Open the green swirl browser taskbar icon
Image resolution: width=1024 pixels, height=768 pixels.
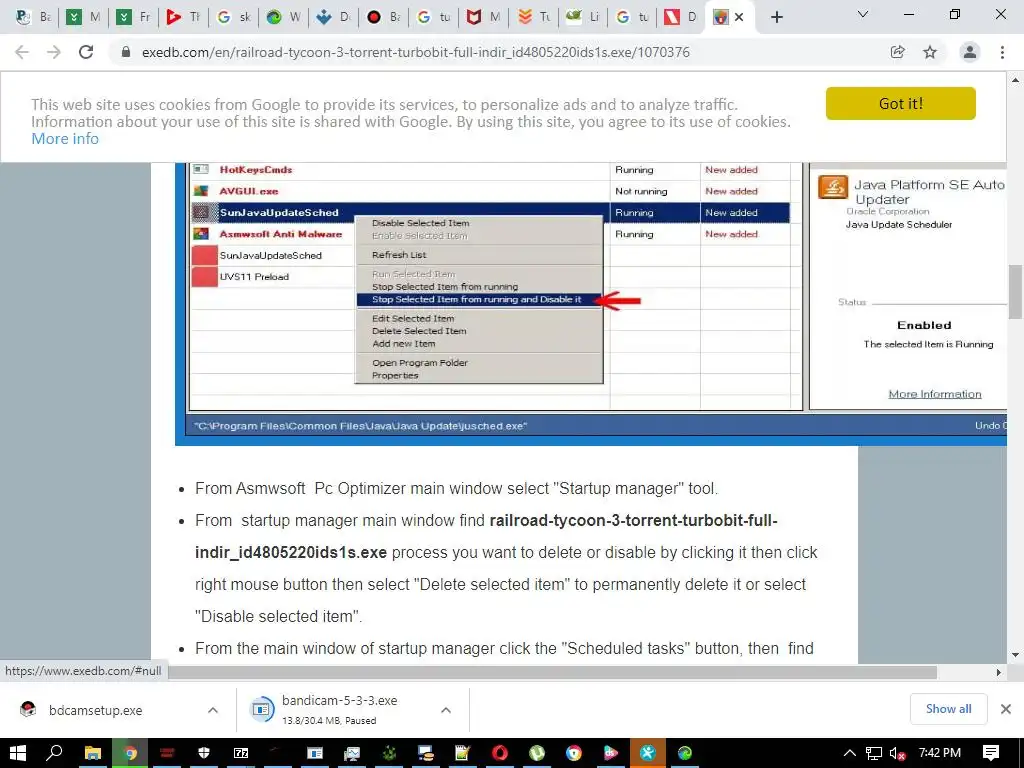tap(684, 753)
